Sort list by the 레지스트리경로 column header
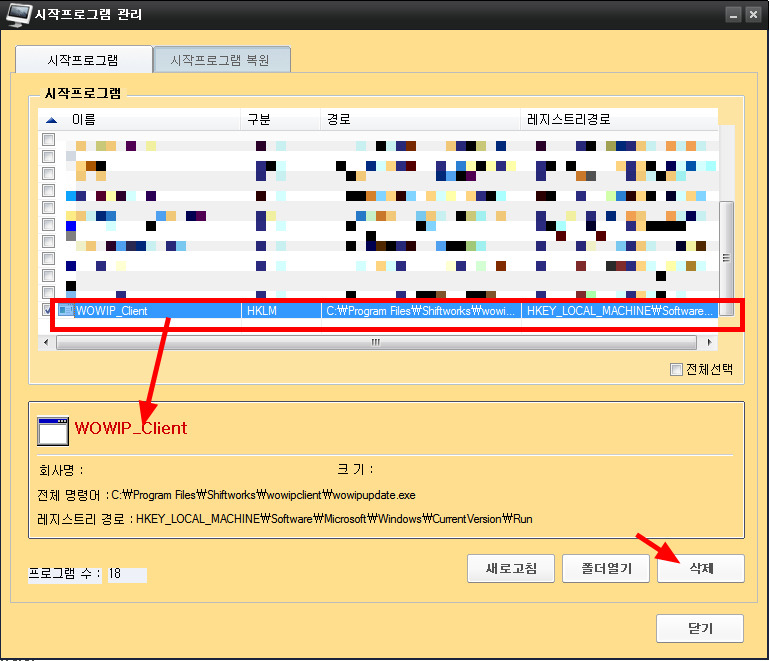Screen dimensions: 770x661 pos(620,120)
